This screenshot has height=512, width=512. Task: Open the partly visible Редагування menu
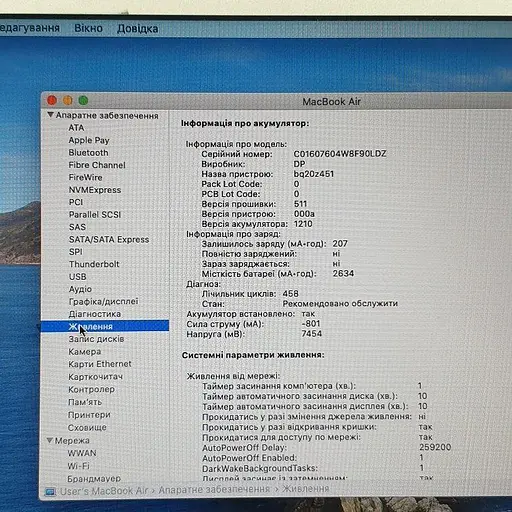(30, 28)
